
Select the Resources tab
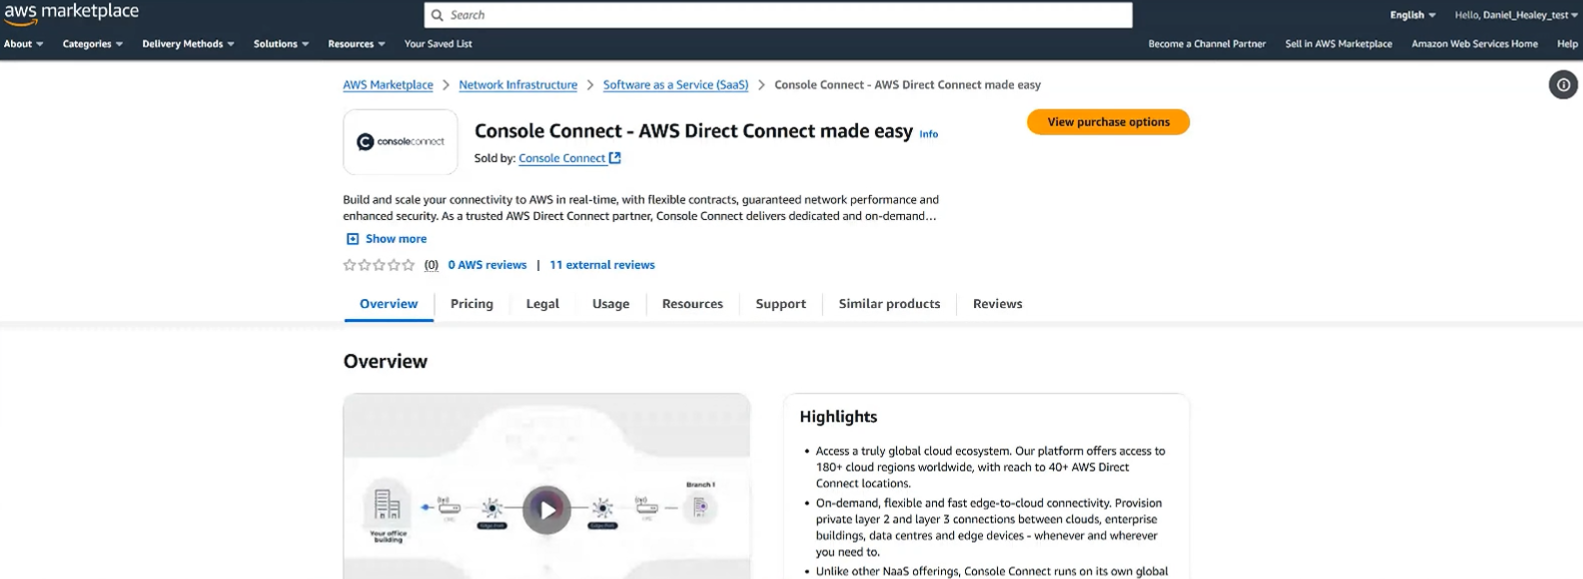tap(692, 304)
